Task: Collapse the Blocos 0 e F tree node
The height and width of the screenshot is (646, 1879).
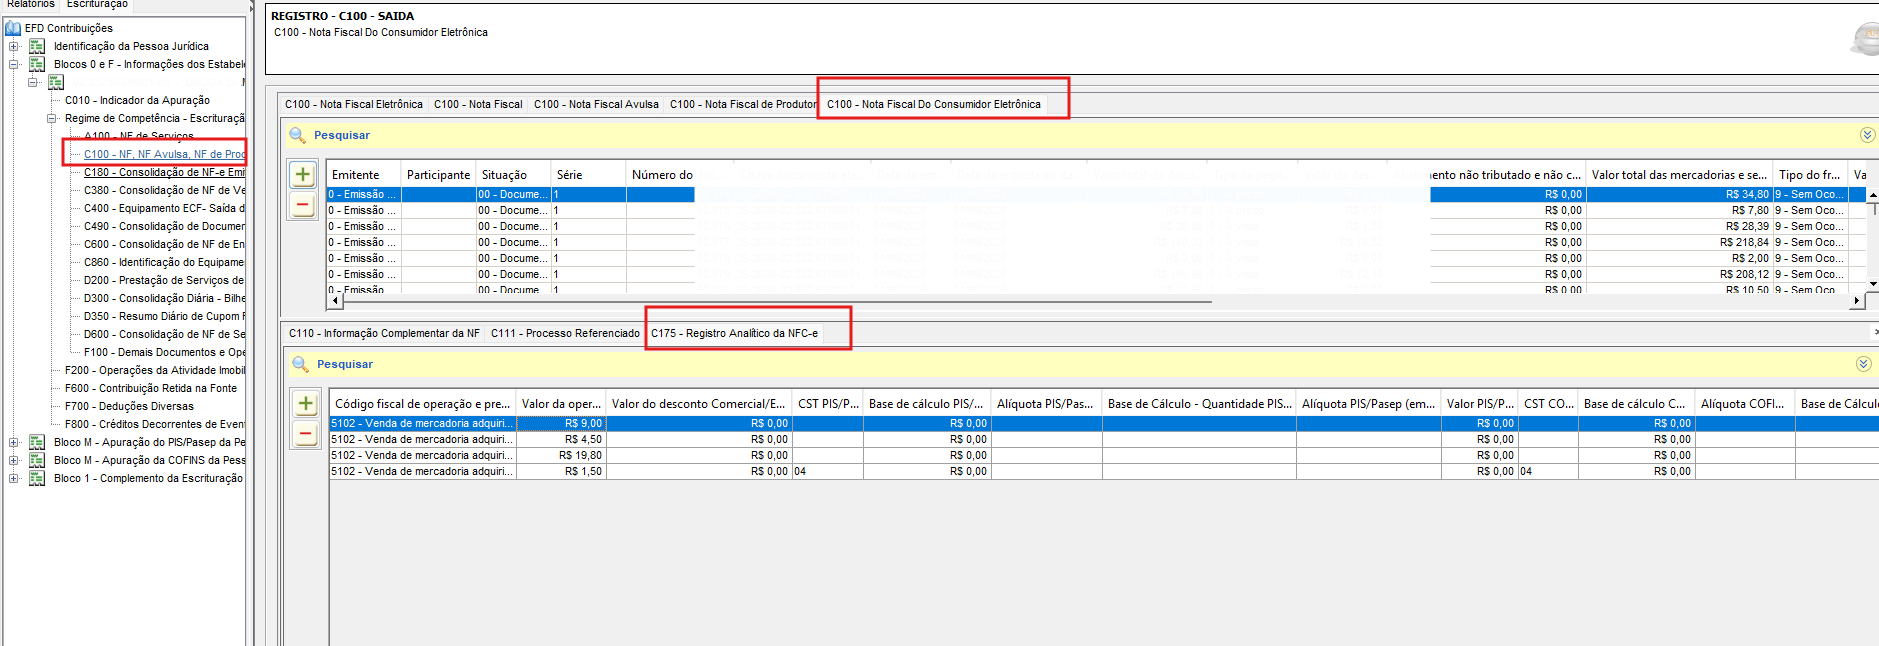Action: pyautogui.click(x=14, y=64)
